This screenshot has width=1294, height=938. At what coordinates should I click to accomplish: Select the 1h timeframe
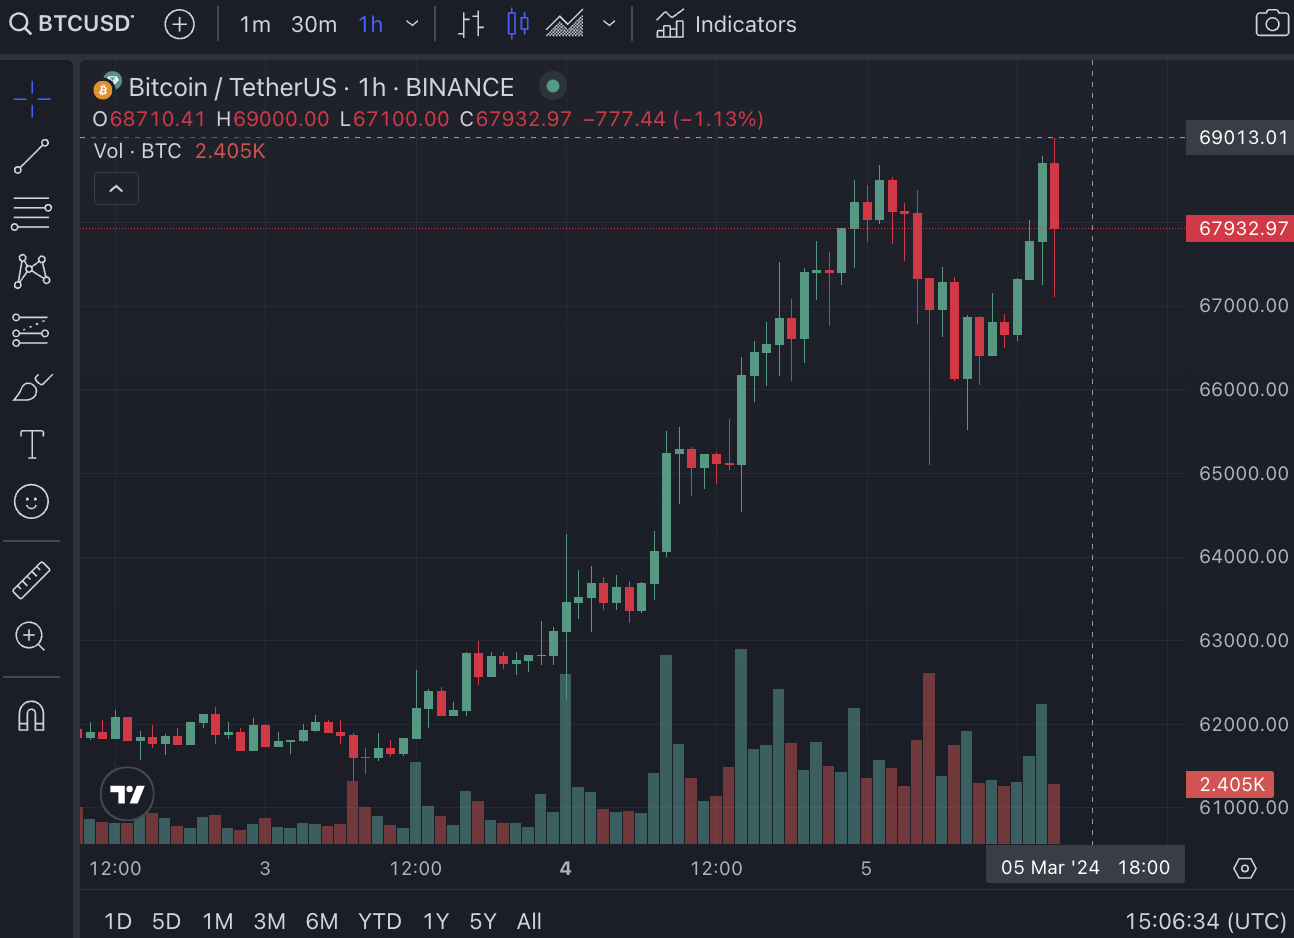[370, 24]
